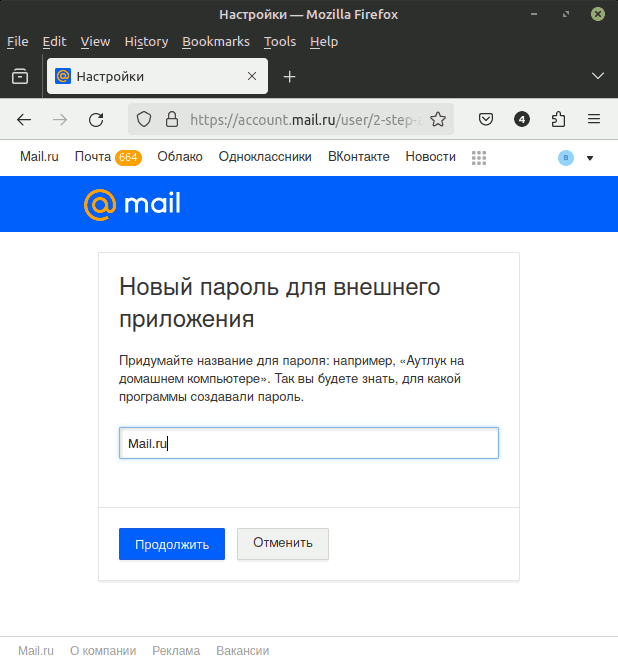This screenshot has width=618, height=665.
Task: Click the padlock site info icon
Action: point(172,120)
